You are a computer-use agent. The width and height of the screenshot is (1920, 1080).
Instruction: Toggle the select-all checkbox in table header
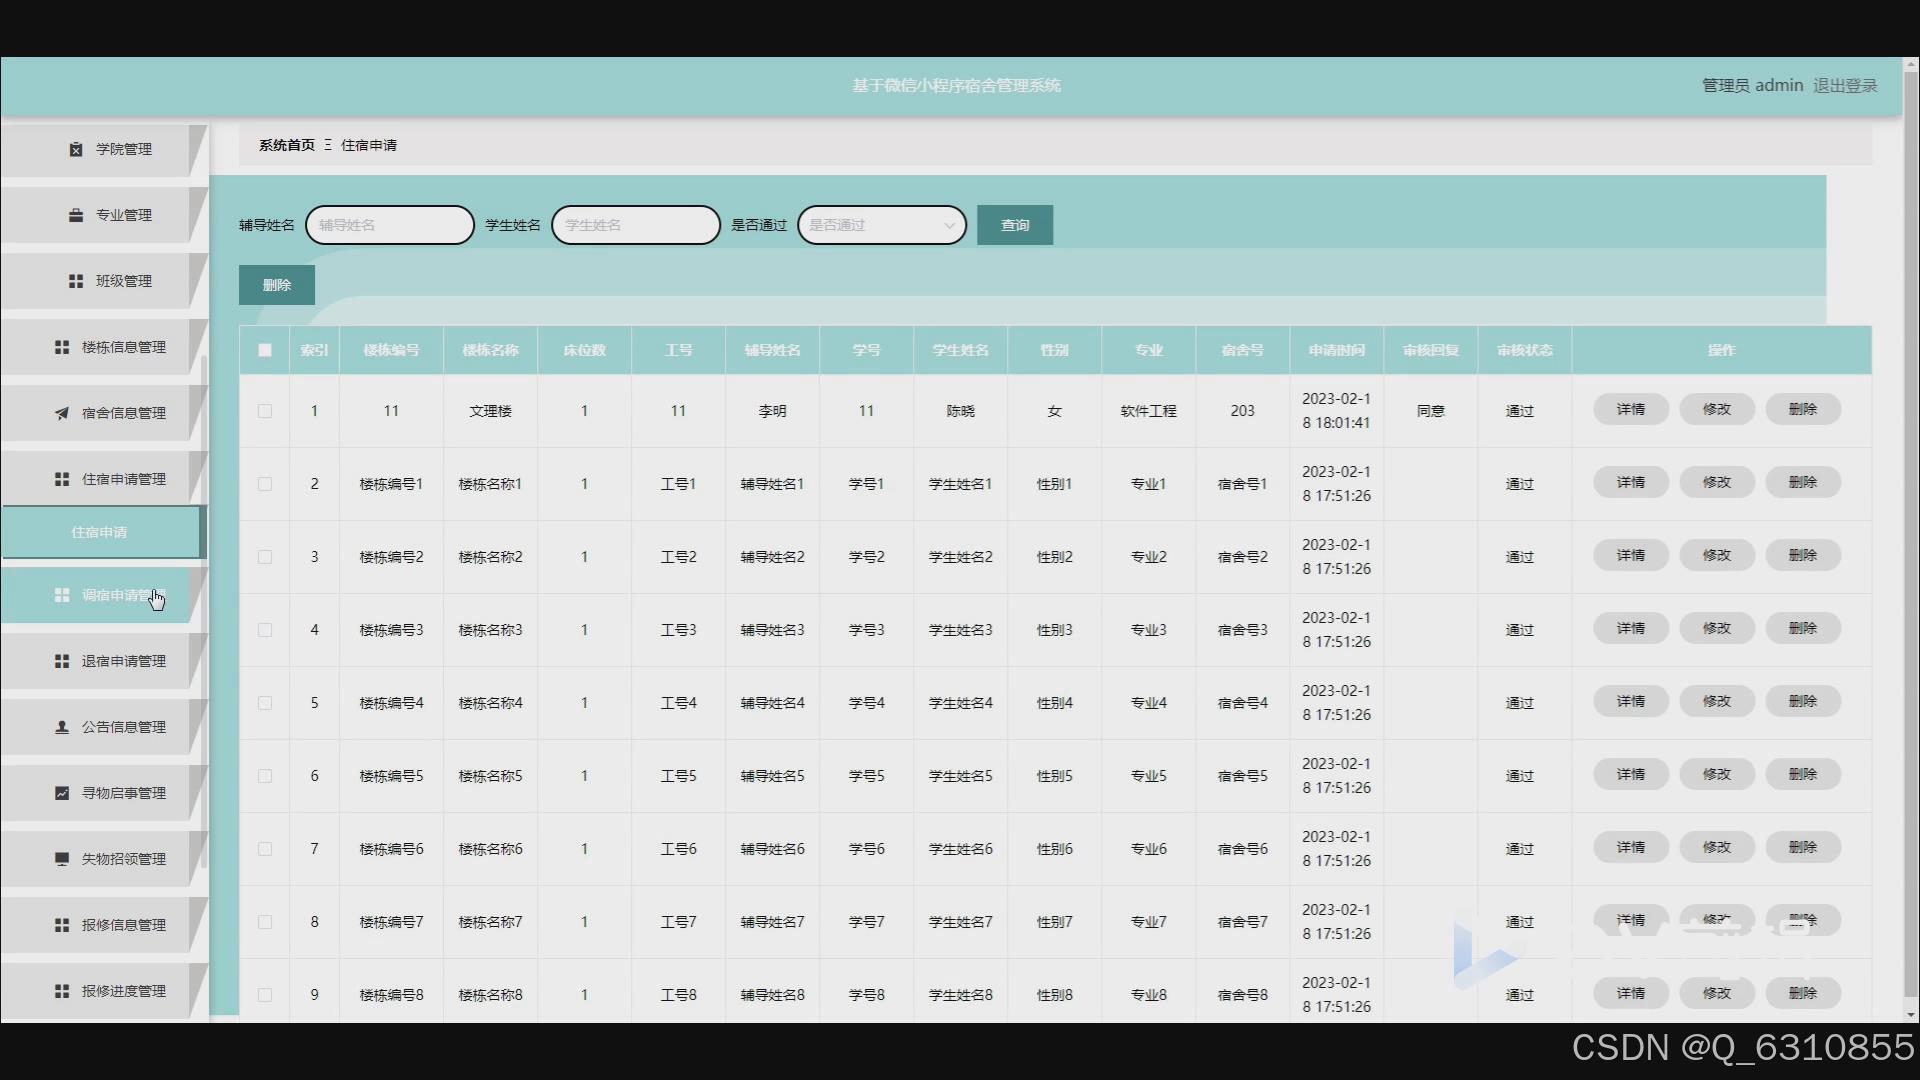pyautogui.click(x=265, y=350)
